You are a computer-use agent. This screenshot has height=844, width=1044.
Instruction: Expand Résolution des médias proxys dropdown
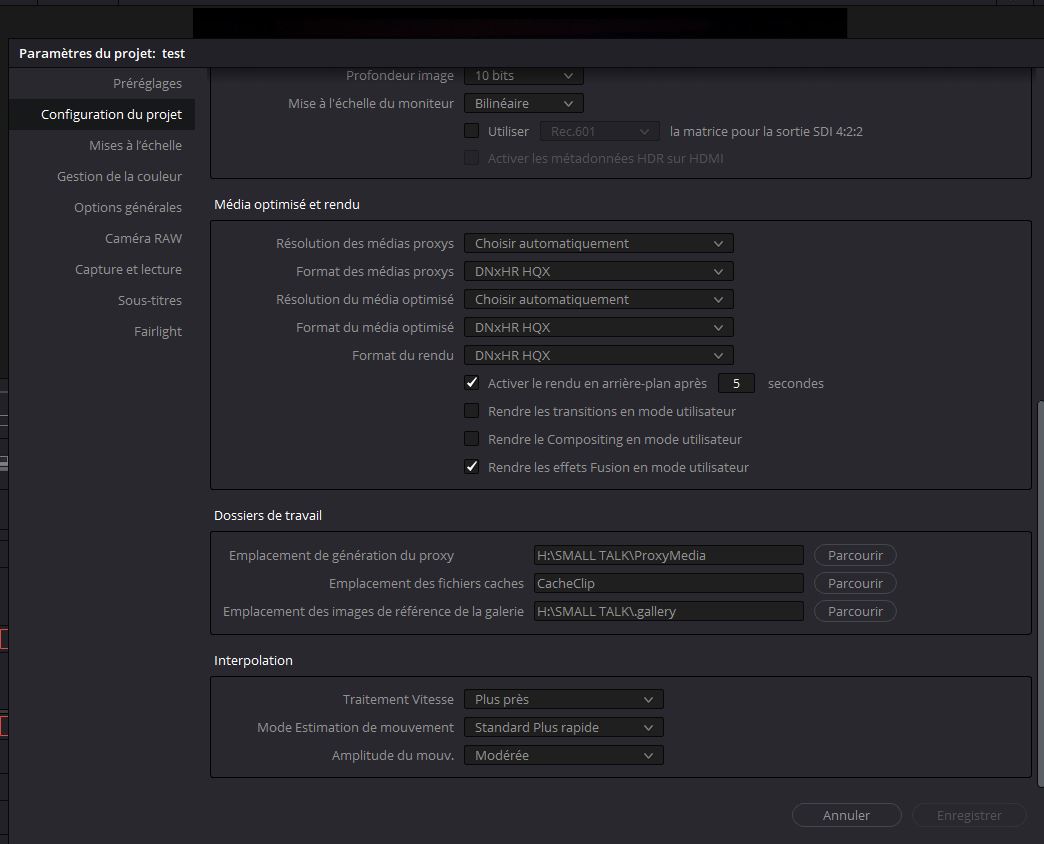pyautogui.click(x=598, y=243)
